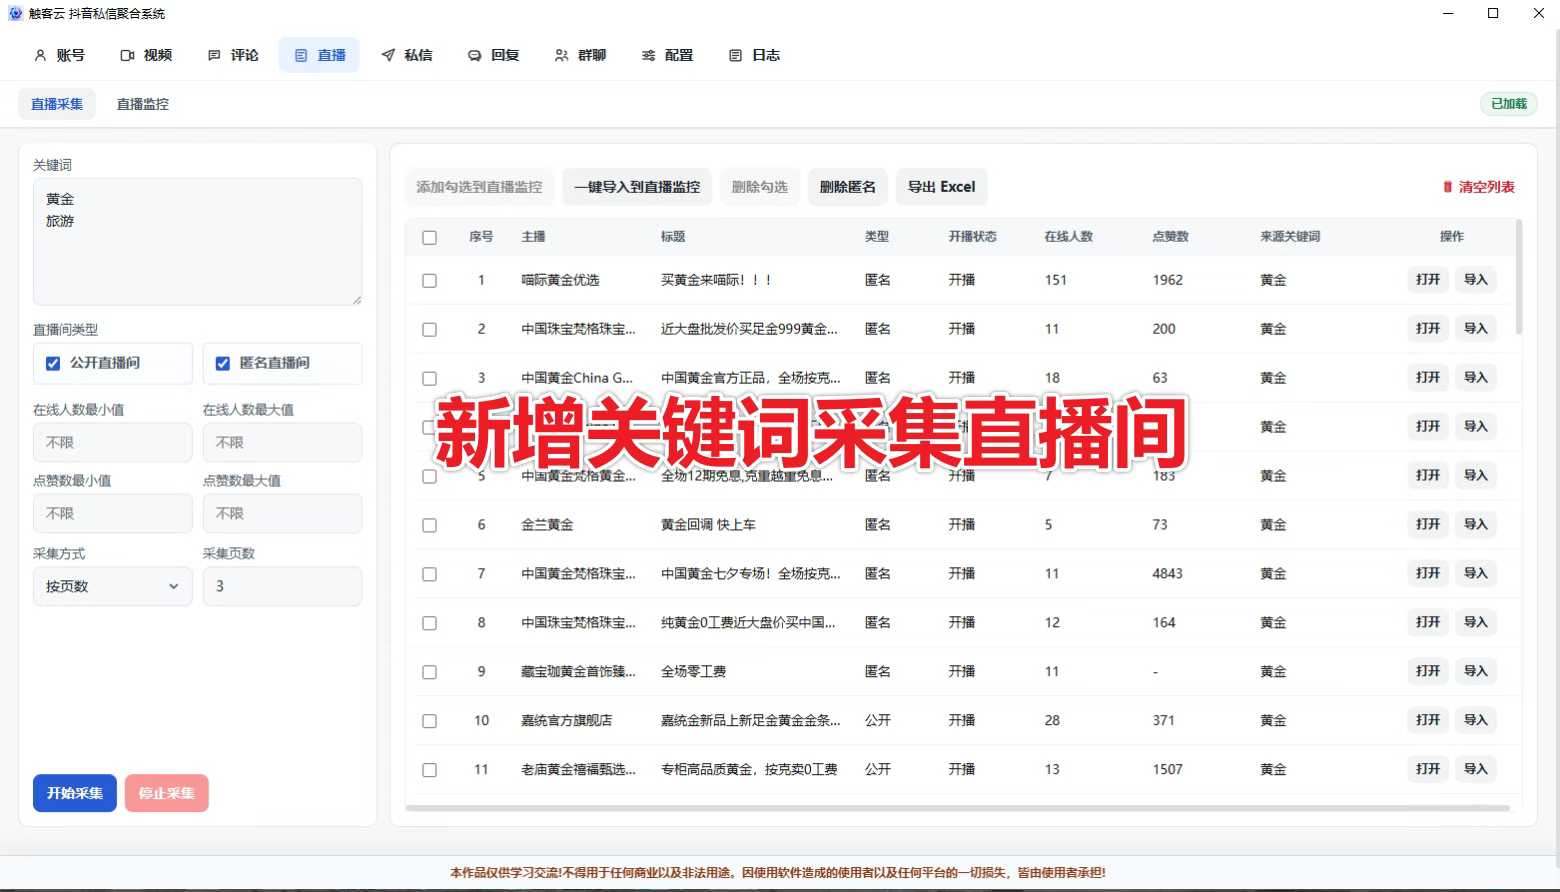The image size is (1560, 892).
Task: Click 停止采集 button
Action: 167,793
